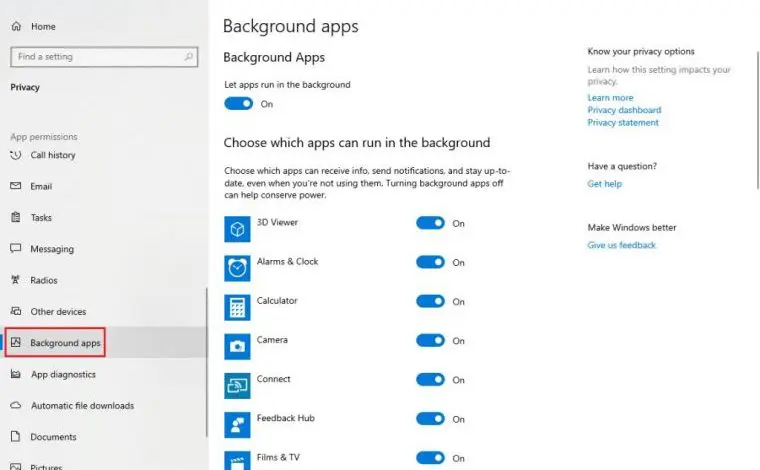Click the Automatic file downloads cloud icon
Screen dimensions: 760x470
16,406
